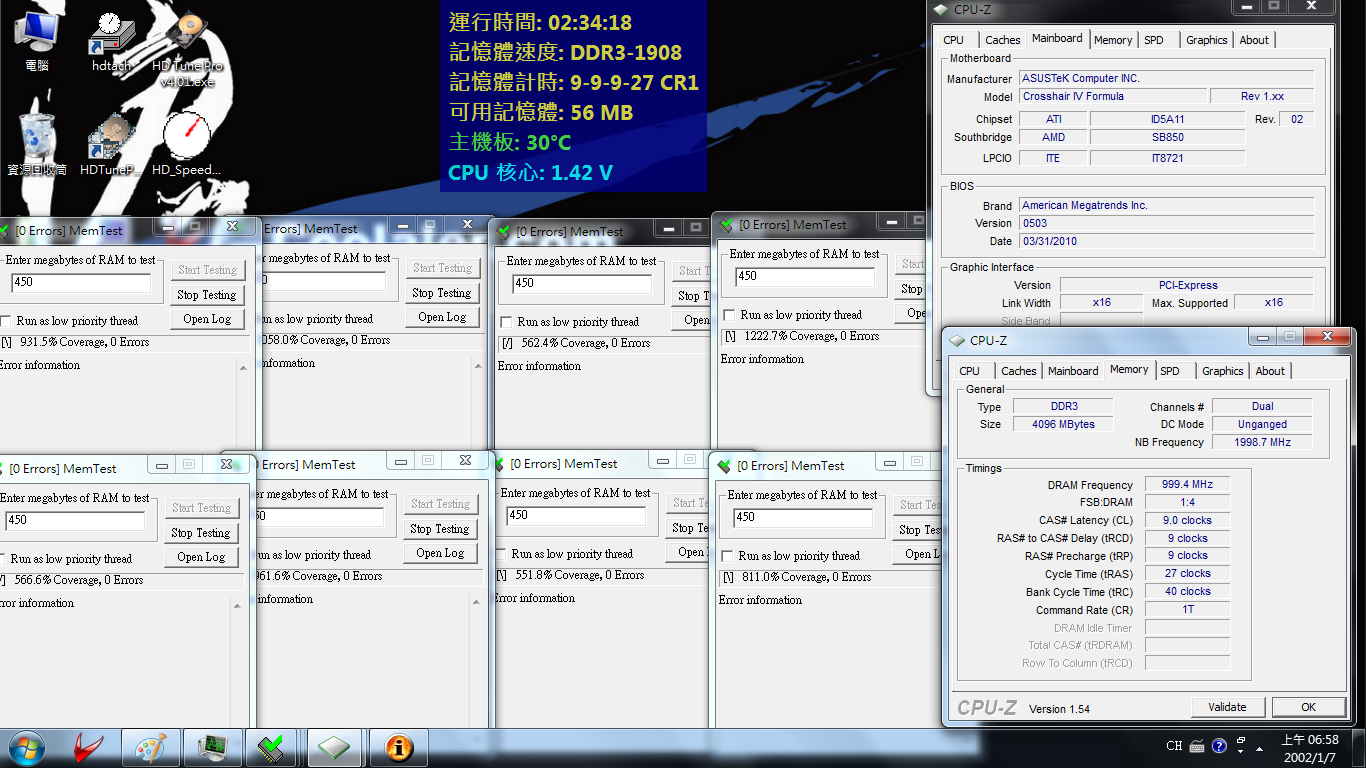Open the Paint palette taskbar icon
The width and height of the screenshot is (1366, 768).
[x=151, y=747]
